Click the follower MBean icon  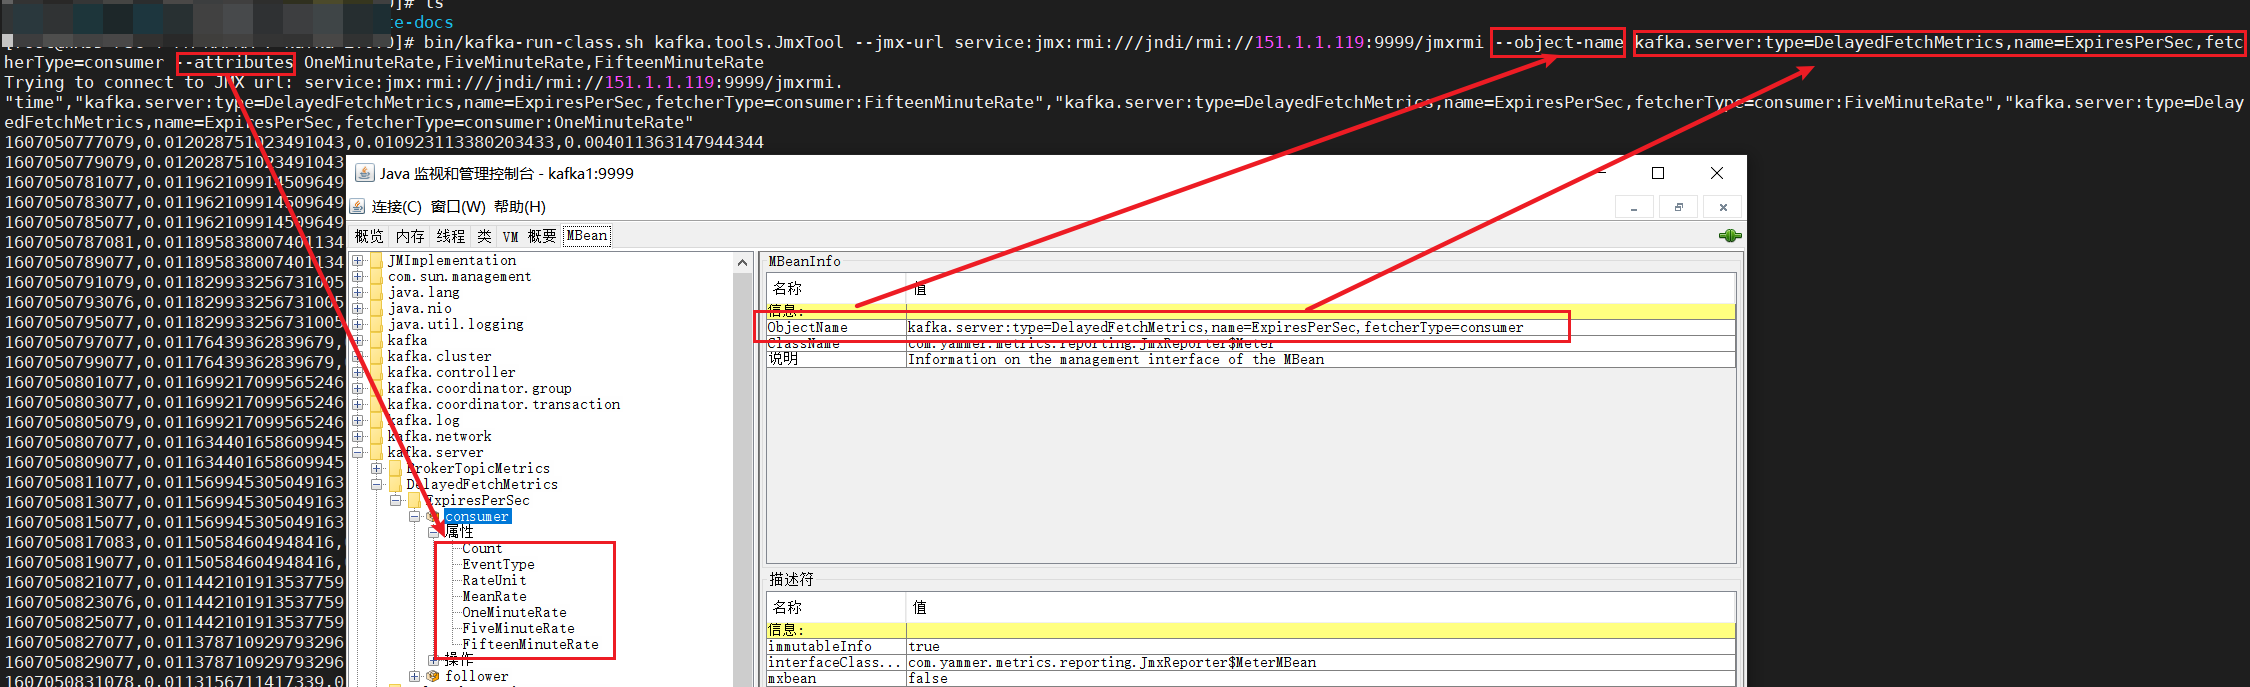point(433,677)
